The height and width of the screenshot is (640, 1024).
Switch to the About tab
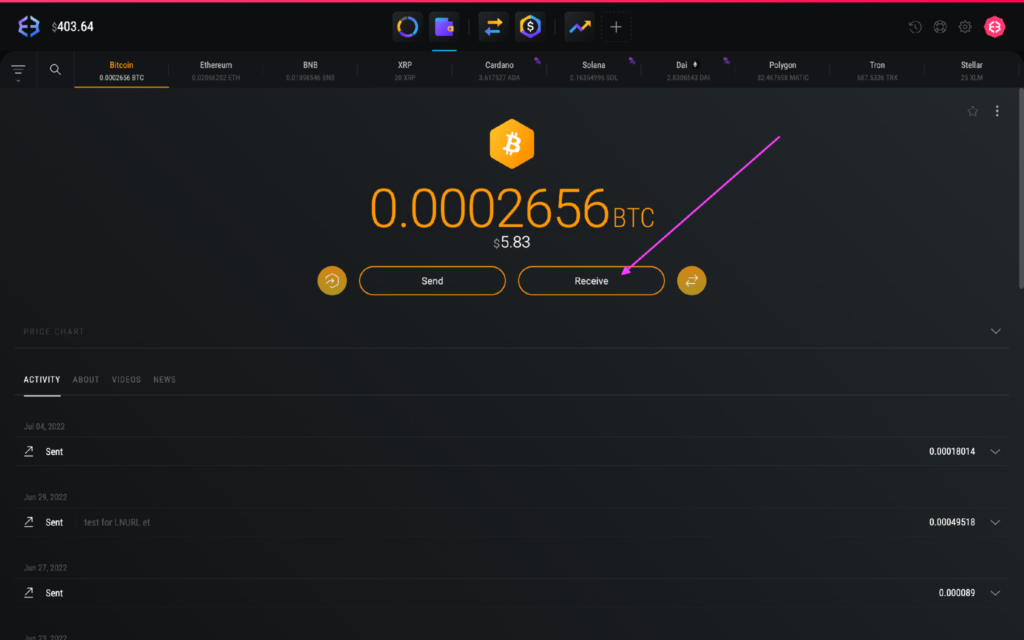[86, 379]
